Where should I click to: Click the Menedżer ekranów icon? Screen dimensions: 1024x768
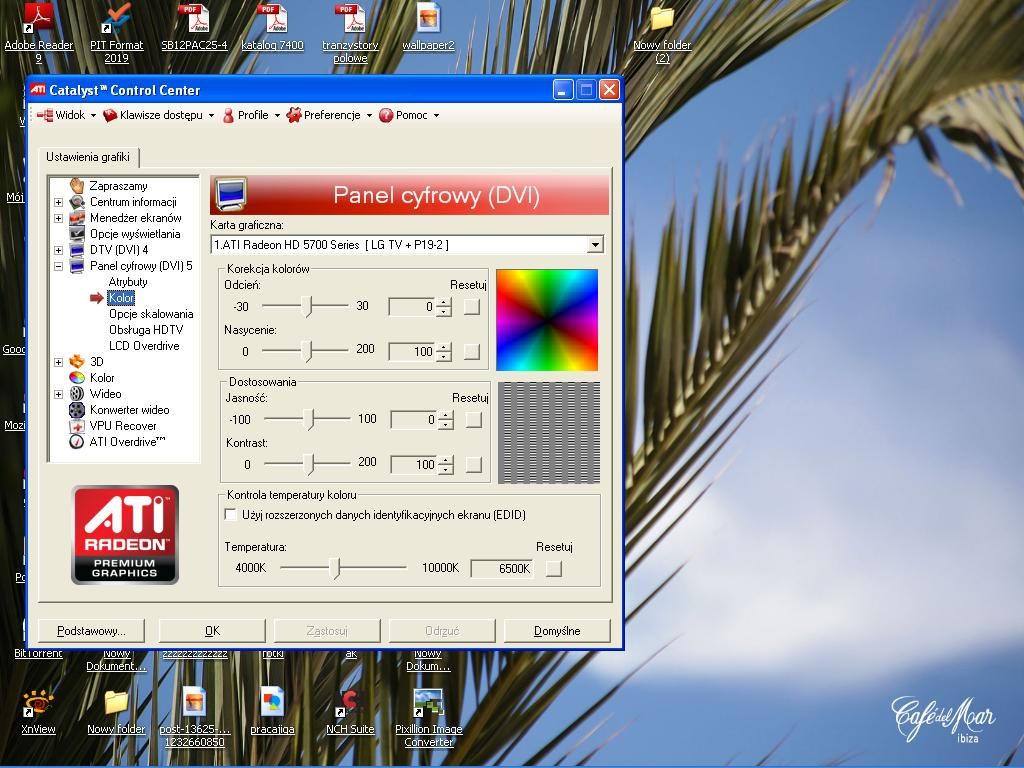coord(77,218)
